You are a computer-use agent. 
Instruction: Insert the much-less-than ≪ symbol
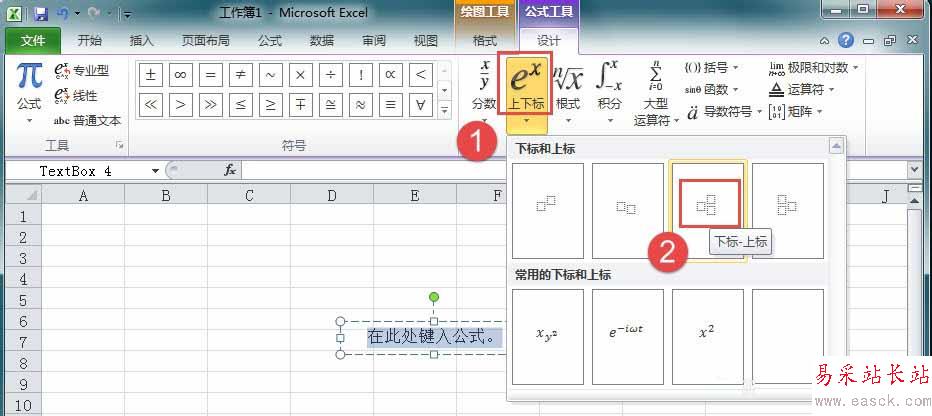[151, 105]
